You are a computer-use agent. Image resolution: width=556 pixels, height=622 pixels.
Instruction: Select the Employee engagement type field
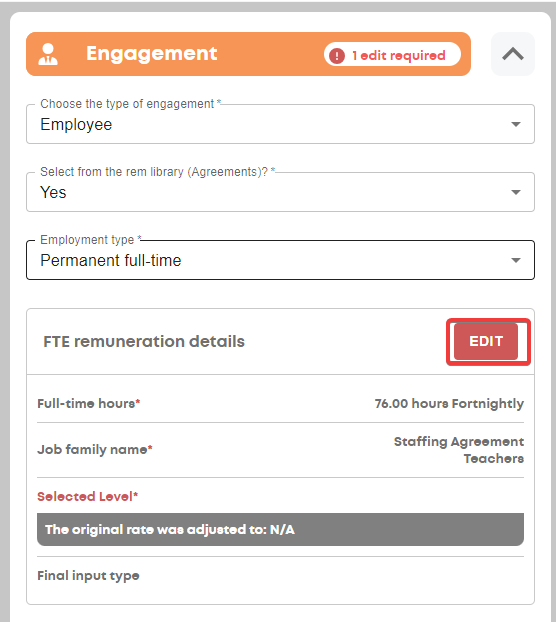(x=280, y=124)
